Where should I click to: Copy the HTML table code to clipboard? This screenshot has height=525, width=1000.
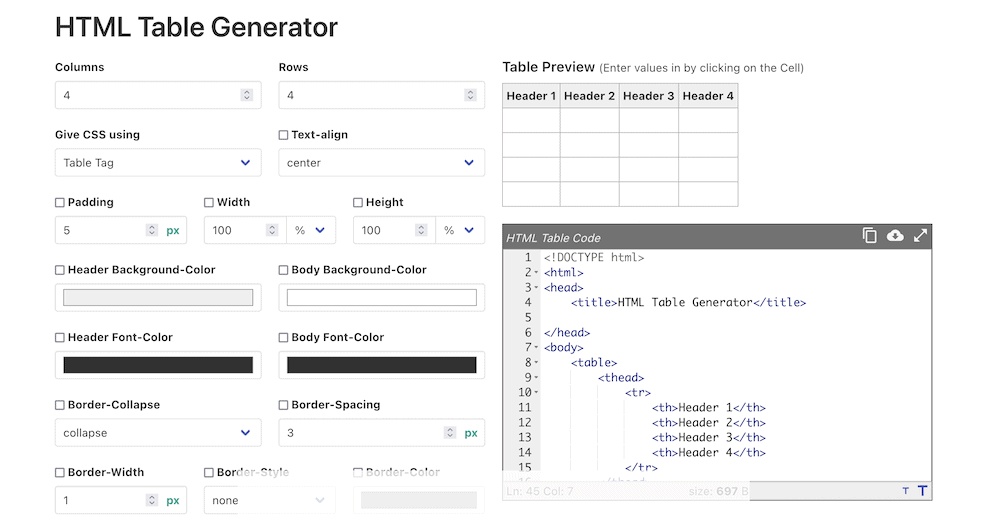click(x=869, y=236)
